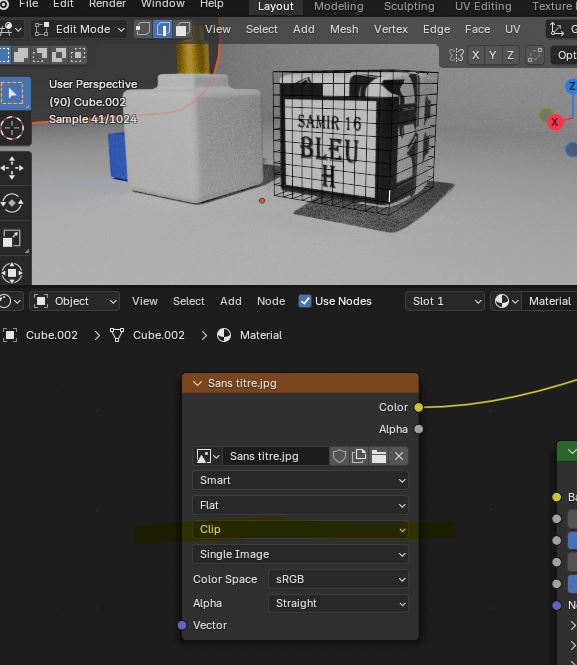Activate the Transform tool

coord(13,273)
